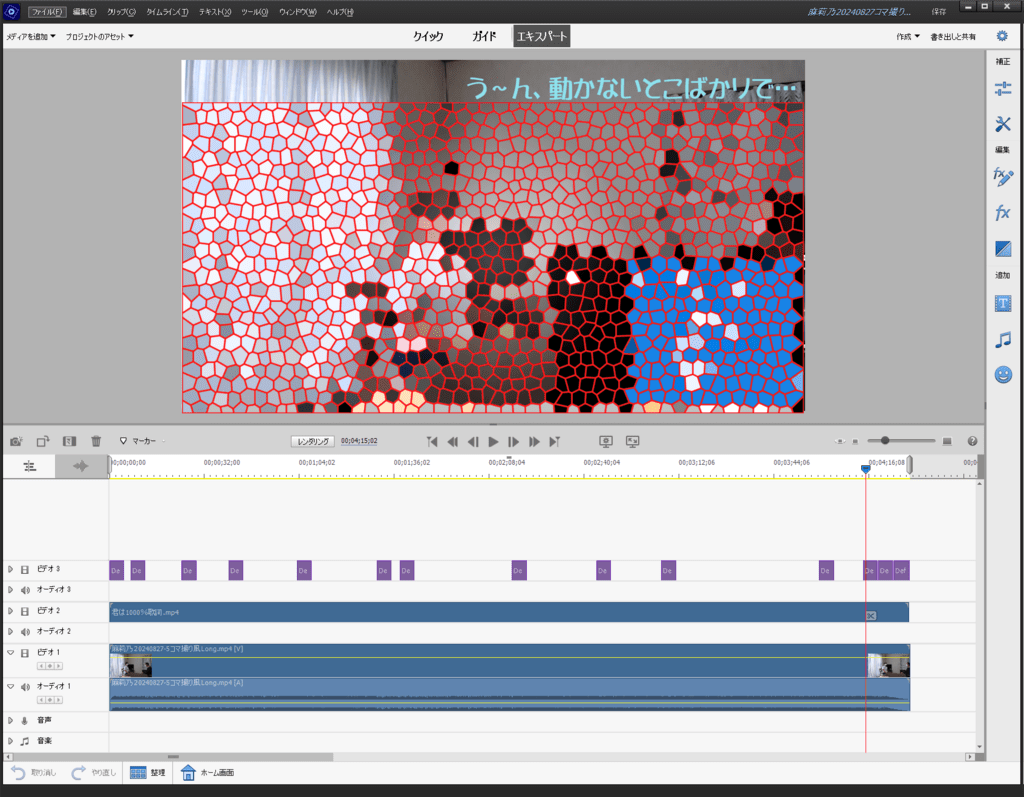This screenshot has width=1024, height=797.
Task: Collapse the ビデオ 1 track
Action: 11,652
